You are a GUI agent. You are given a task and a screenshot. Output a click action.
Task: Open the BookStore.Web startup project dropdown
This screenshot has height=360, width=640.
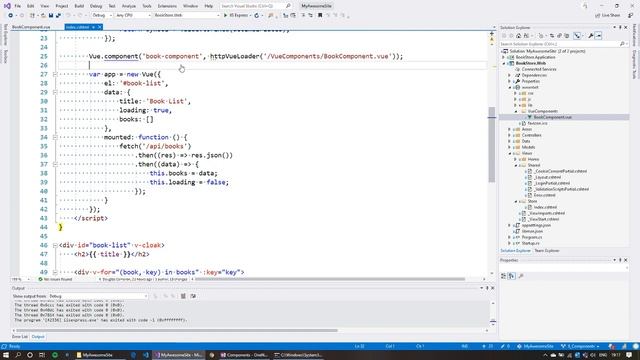(187, 15)
